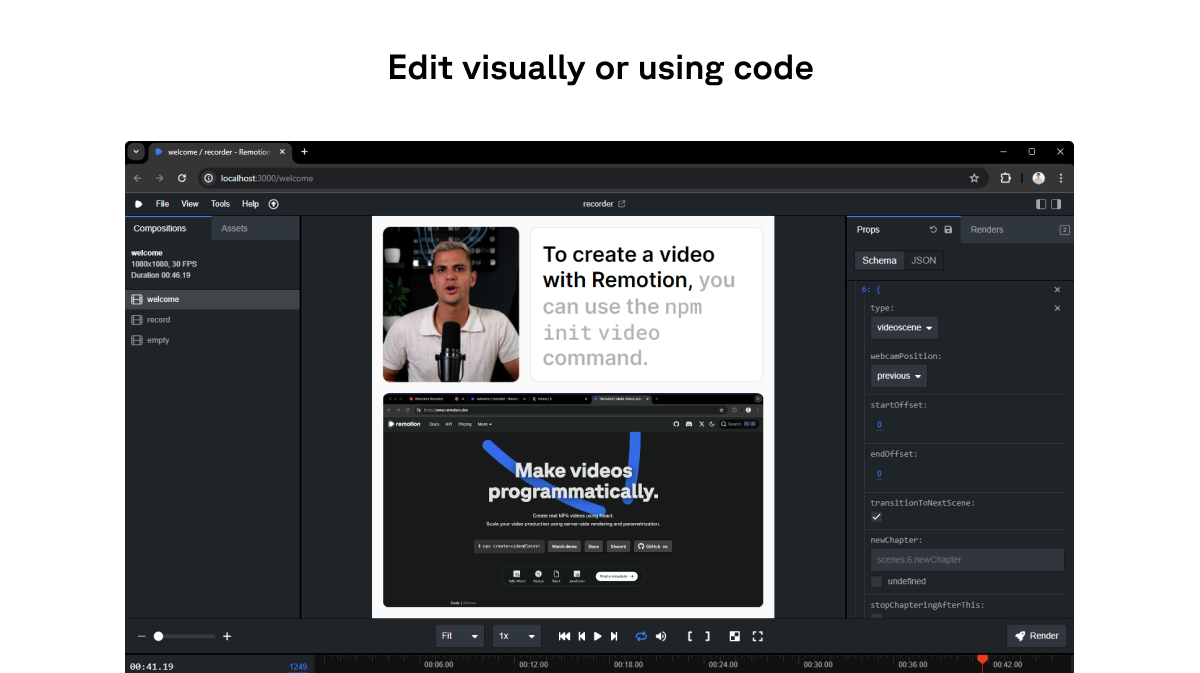The image size is (1200, 673).
Task: Open the tab search dropdown arrow
Action: coord(137,152)
